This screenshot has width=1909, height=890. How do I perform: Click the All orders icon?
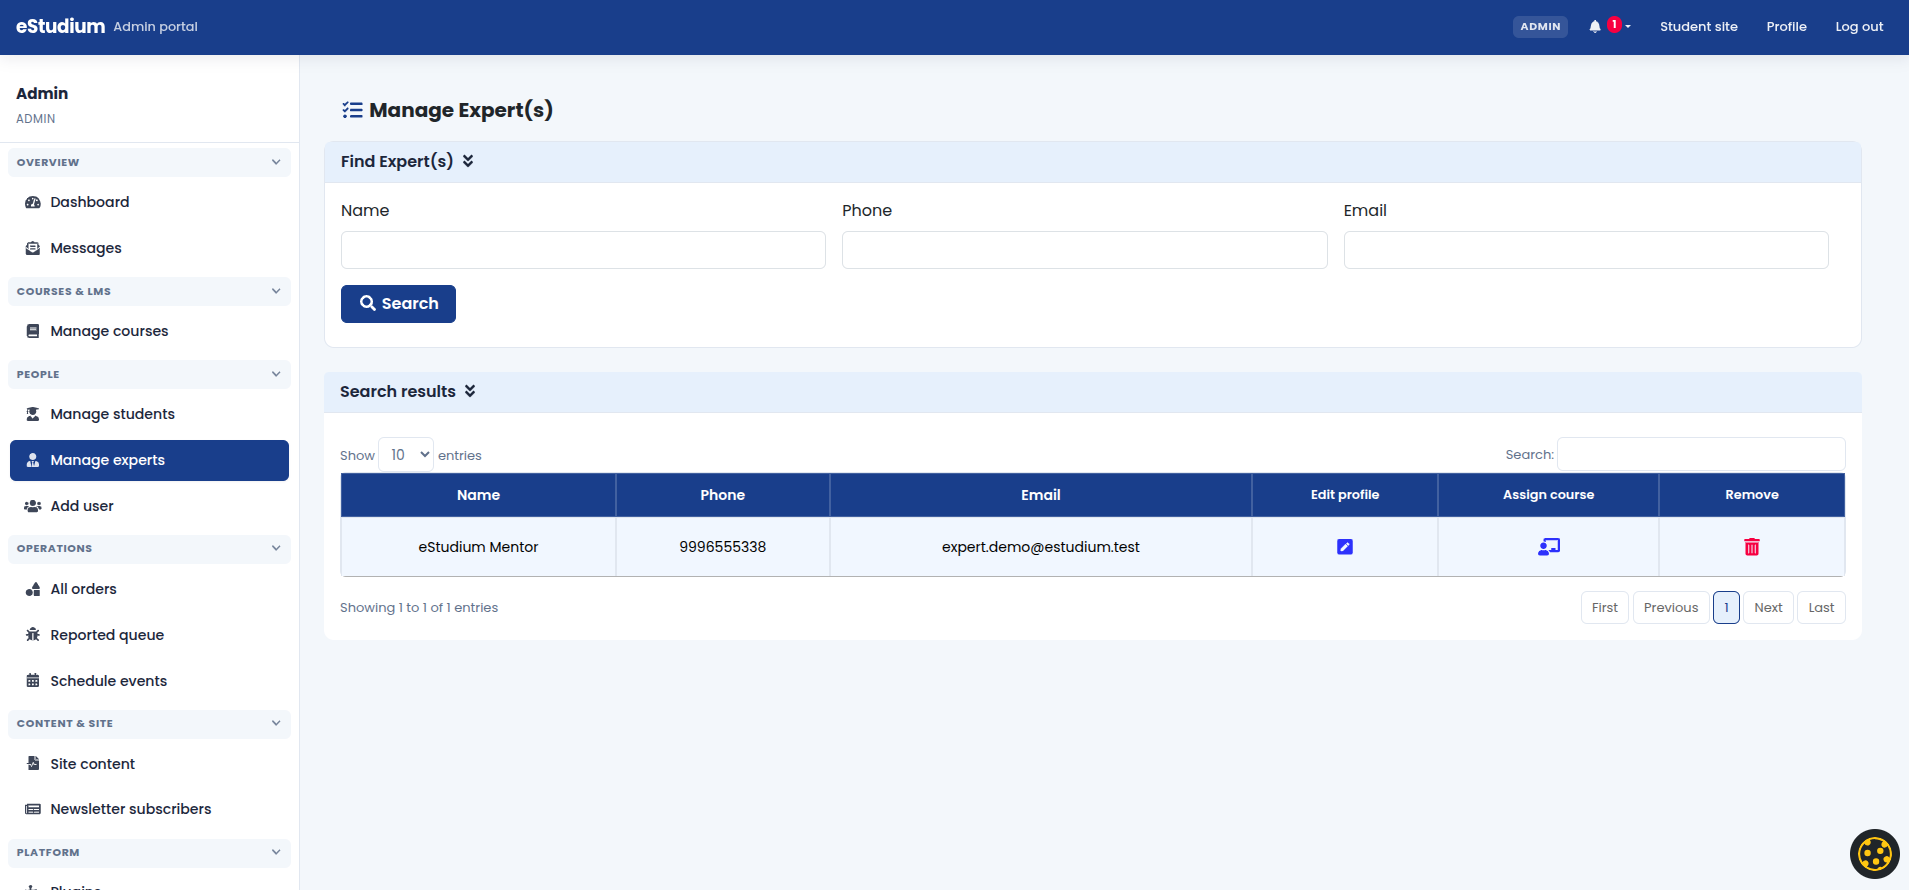pyautogui.click(x=33, y=589)
